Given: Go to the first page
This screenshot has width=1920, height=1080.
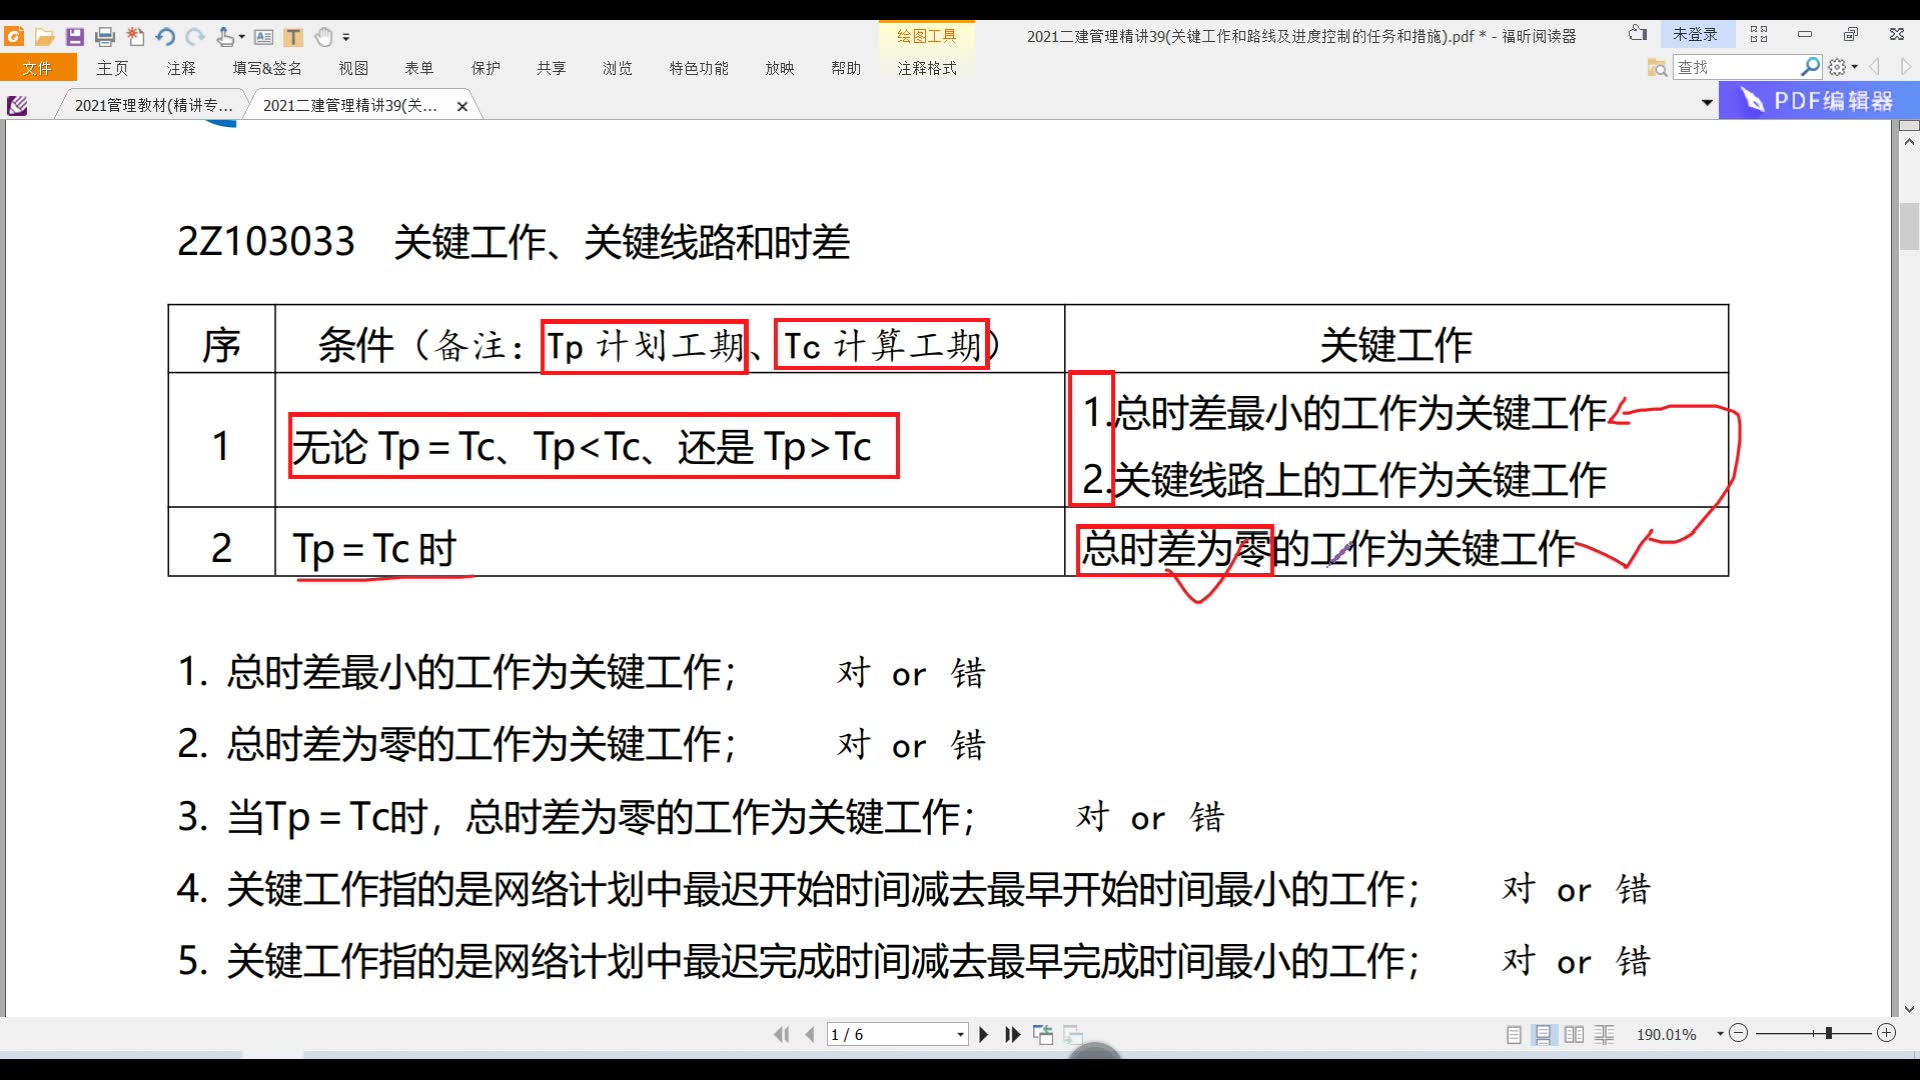Looking at the screenshot, I should [781, 1034].
